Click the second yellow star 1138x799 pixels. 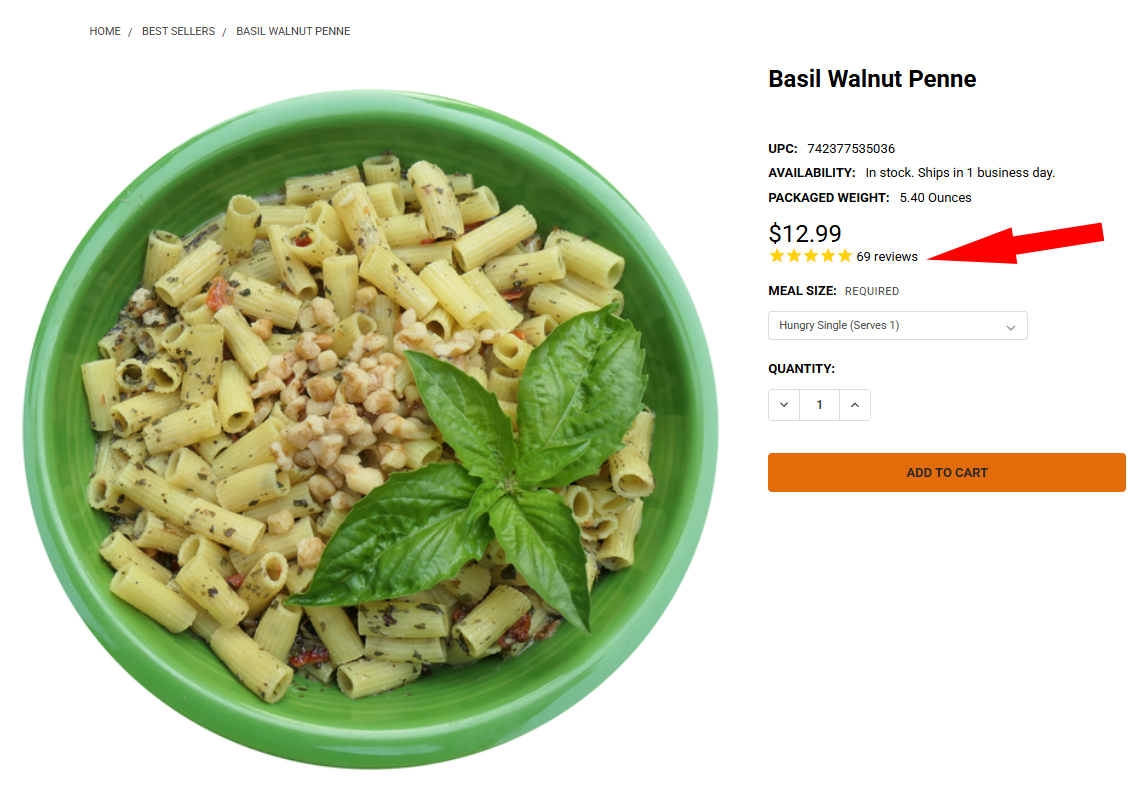tap(794, 256)
